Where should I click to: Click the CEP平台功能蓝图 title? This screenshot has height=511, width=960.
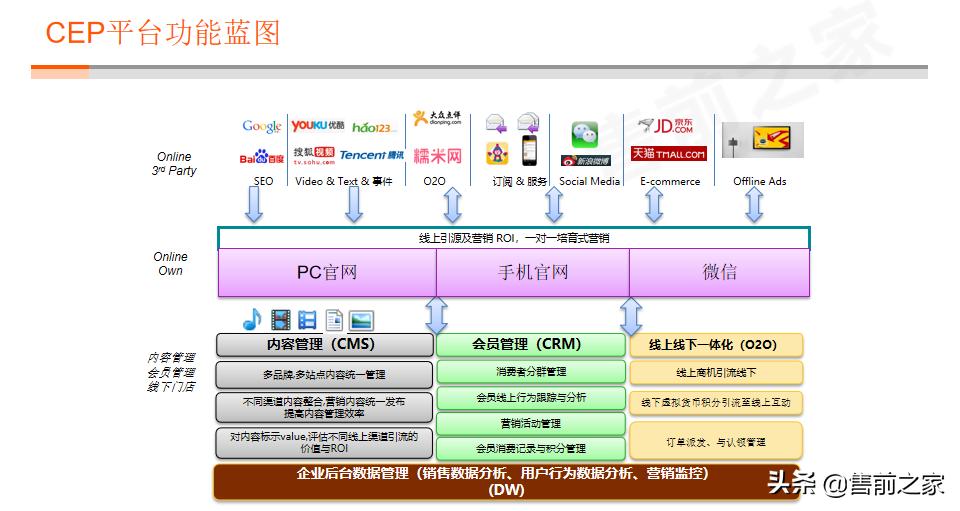(163, 32)
